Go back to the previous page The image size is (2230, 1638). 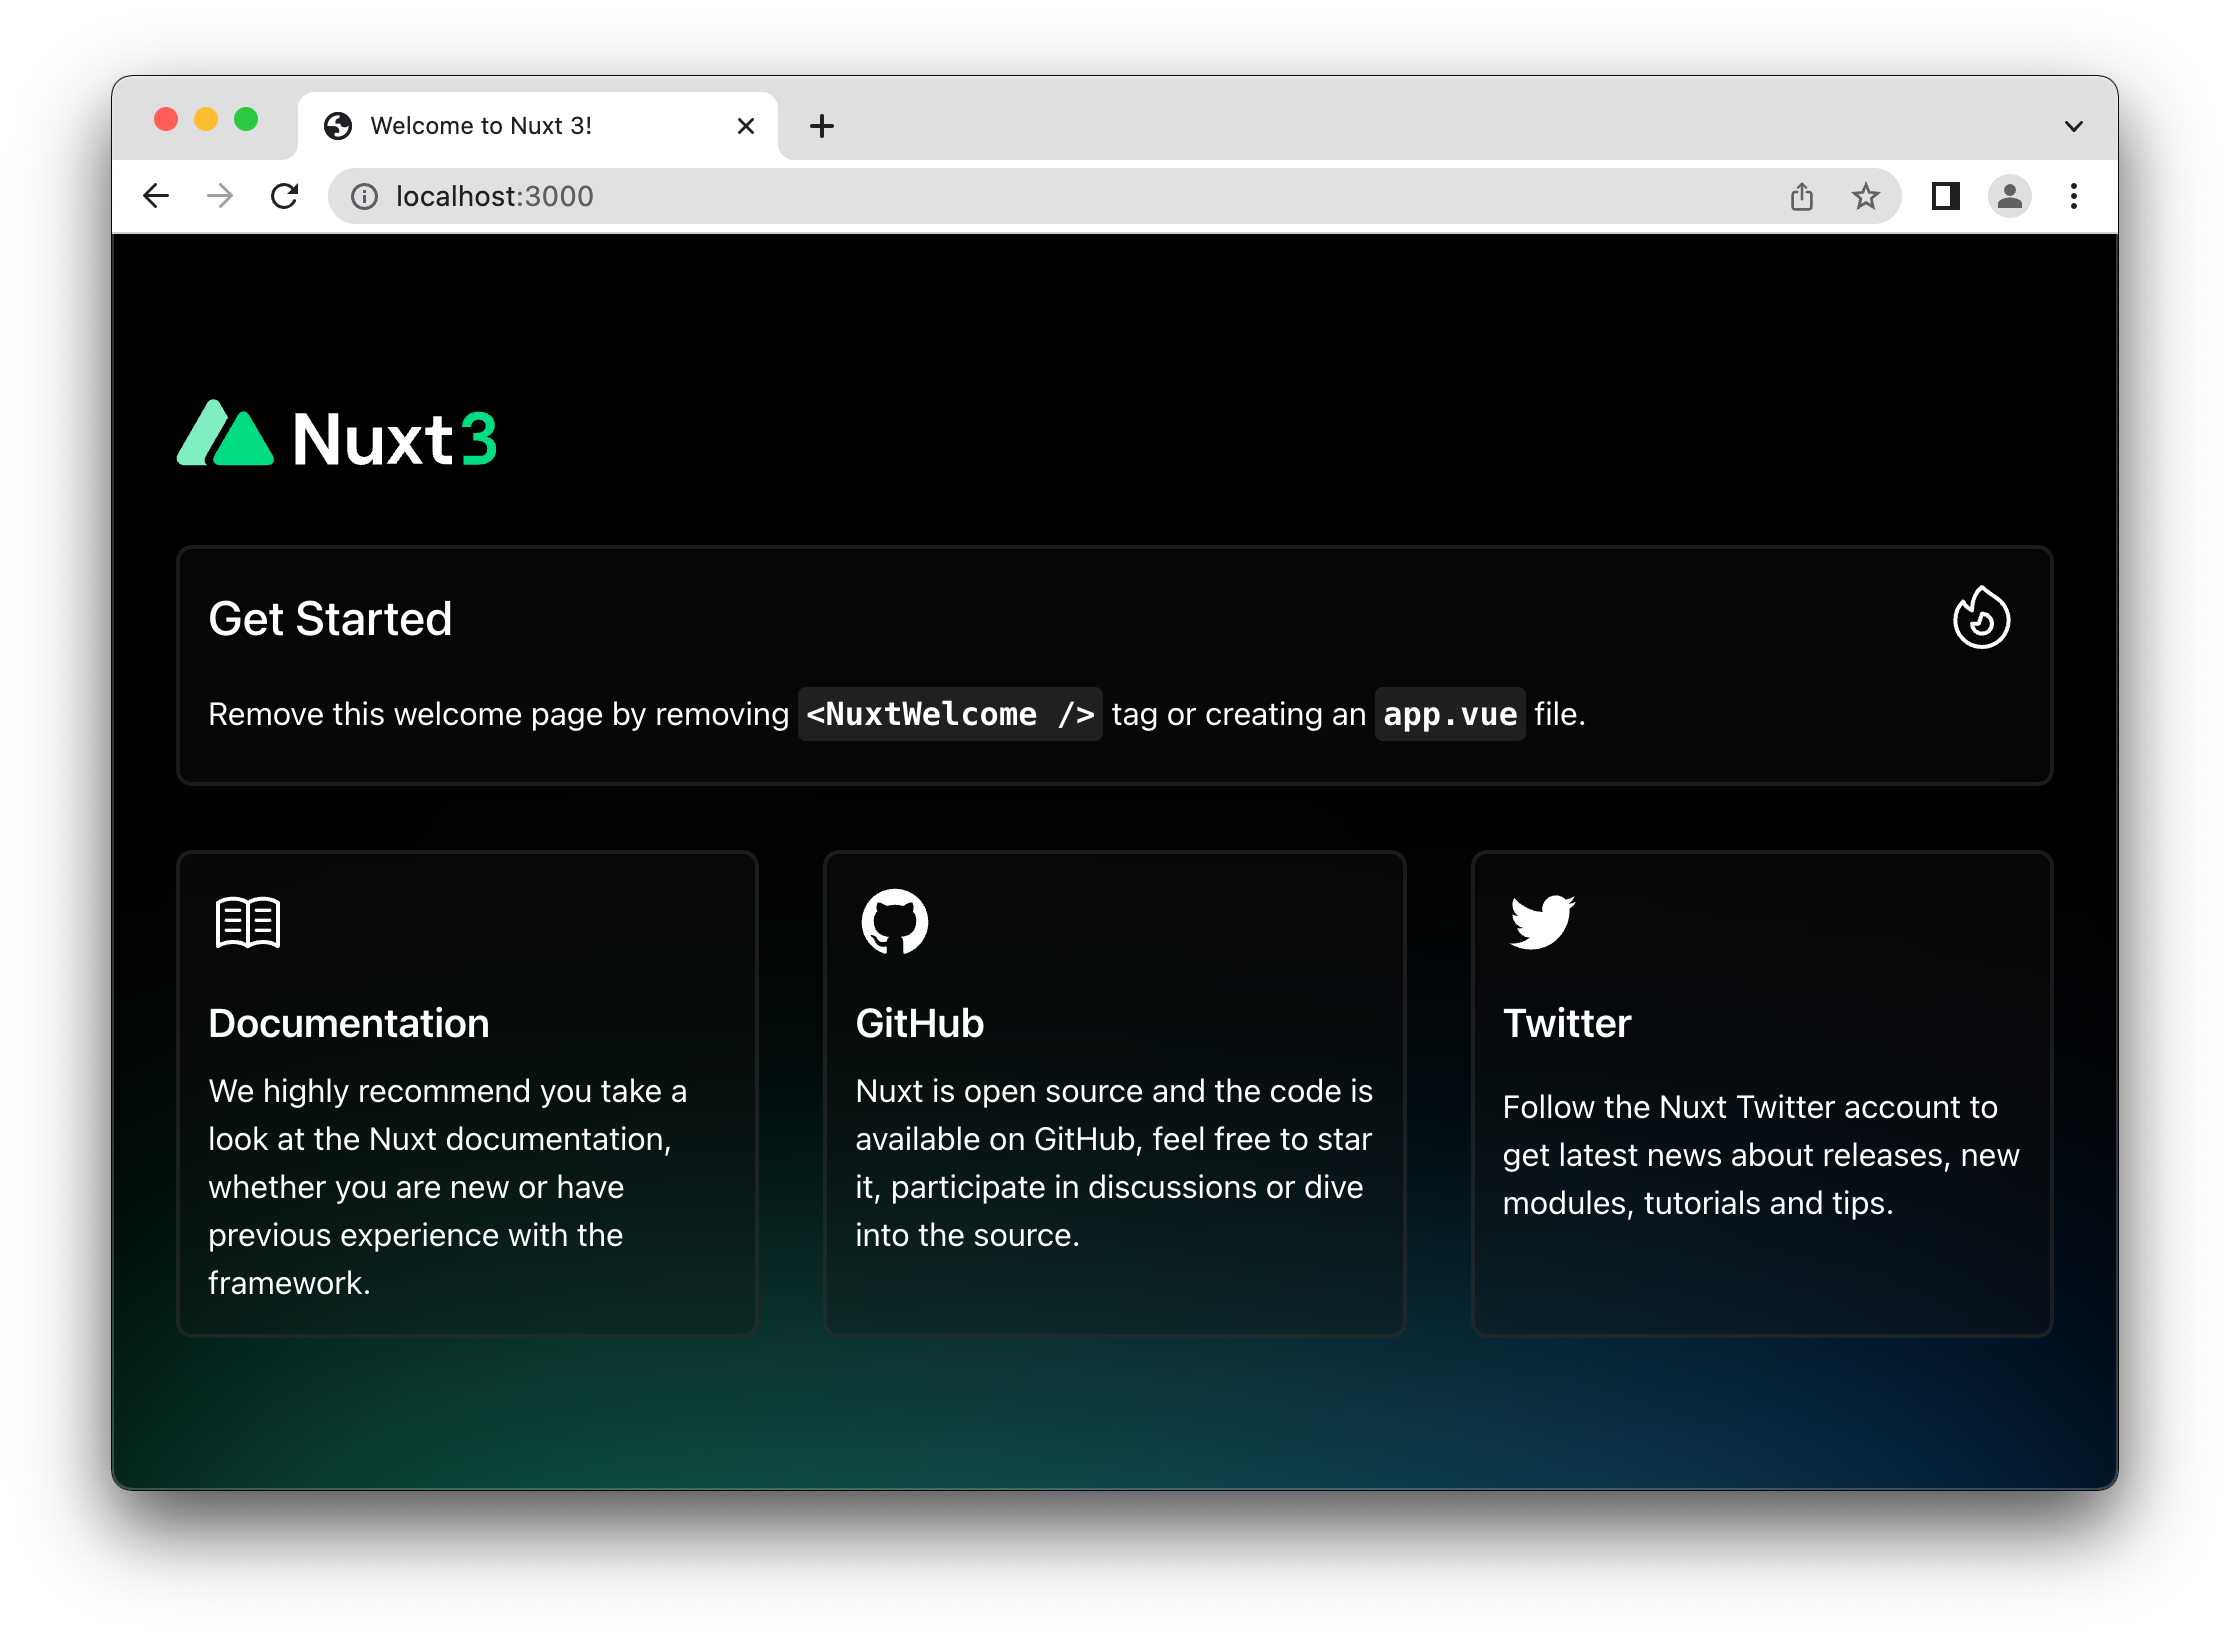[157, 197]
